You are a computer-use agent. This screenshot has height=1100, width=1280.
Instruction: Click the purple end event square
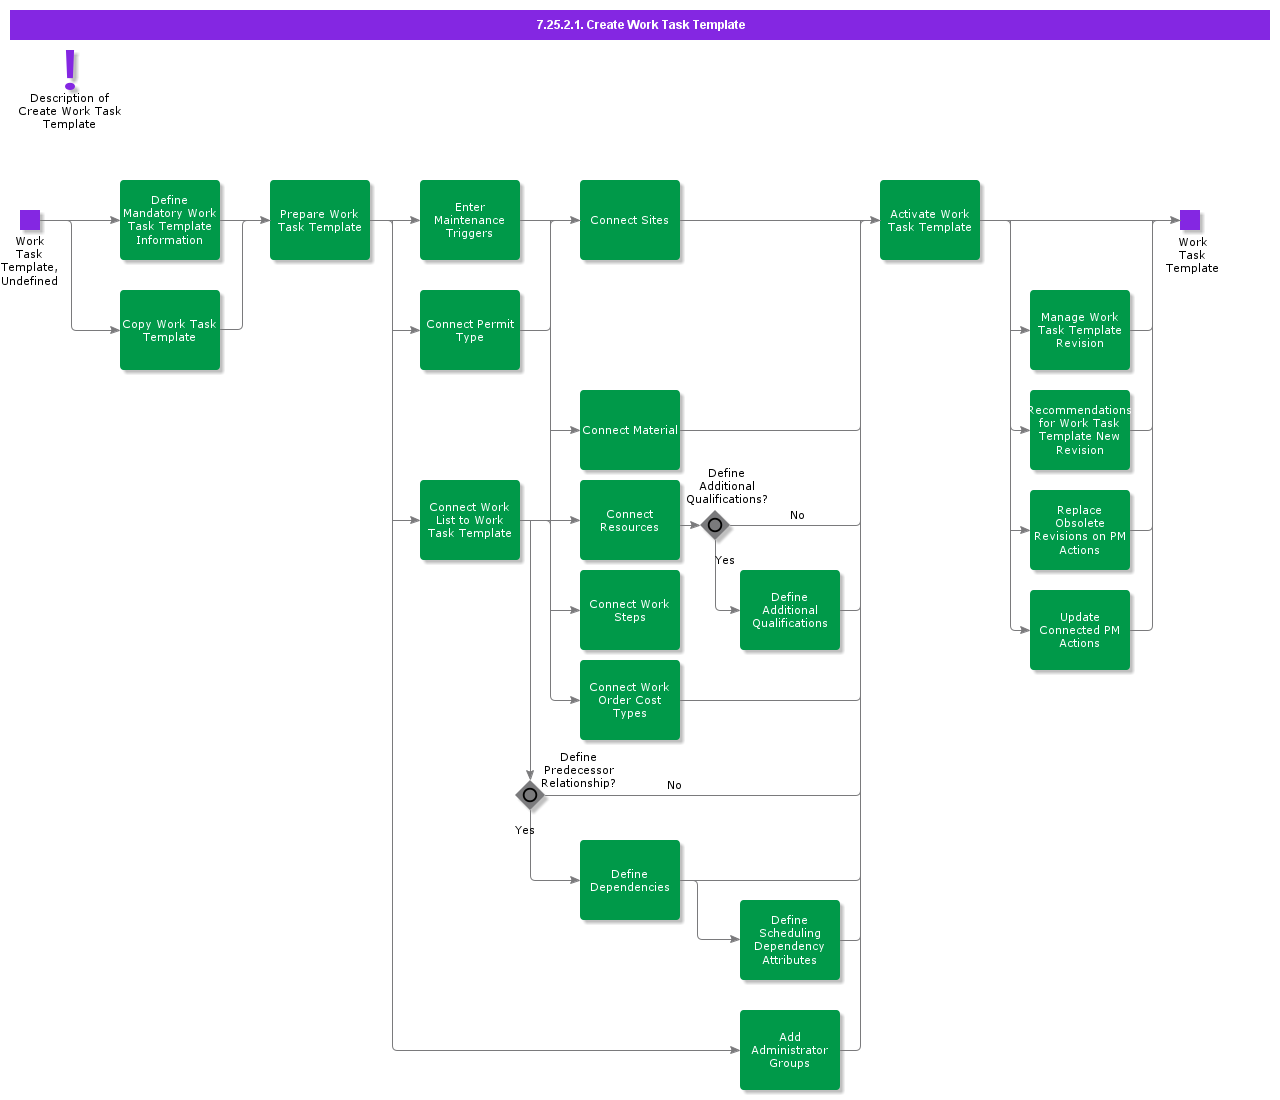click(x=1190, y=220)
